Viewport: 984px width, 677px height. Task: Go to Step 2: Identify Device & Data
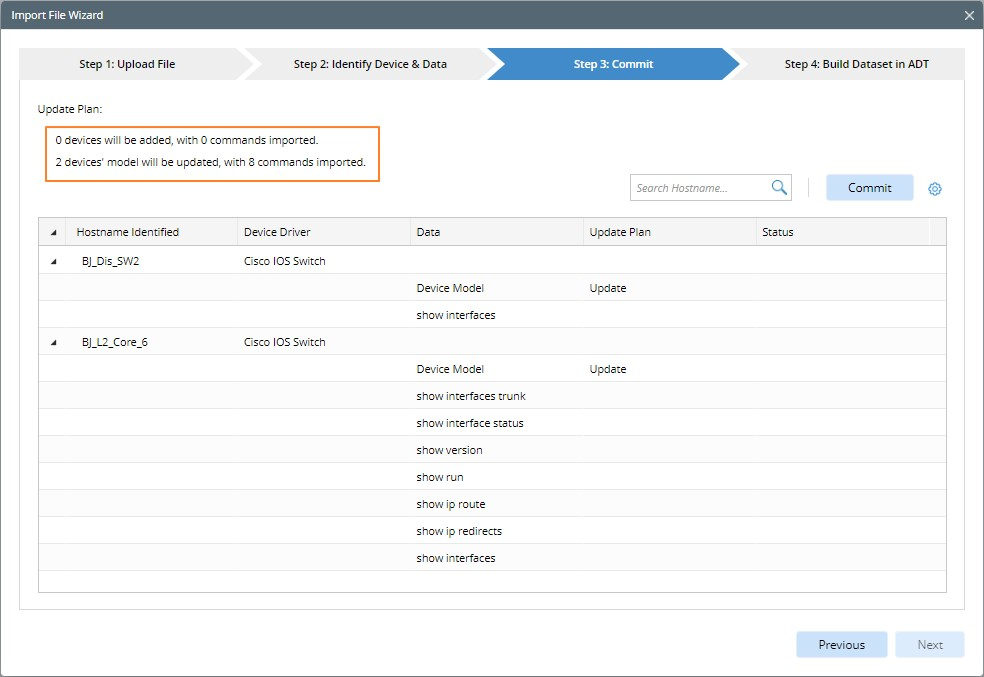coord(370,64)
